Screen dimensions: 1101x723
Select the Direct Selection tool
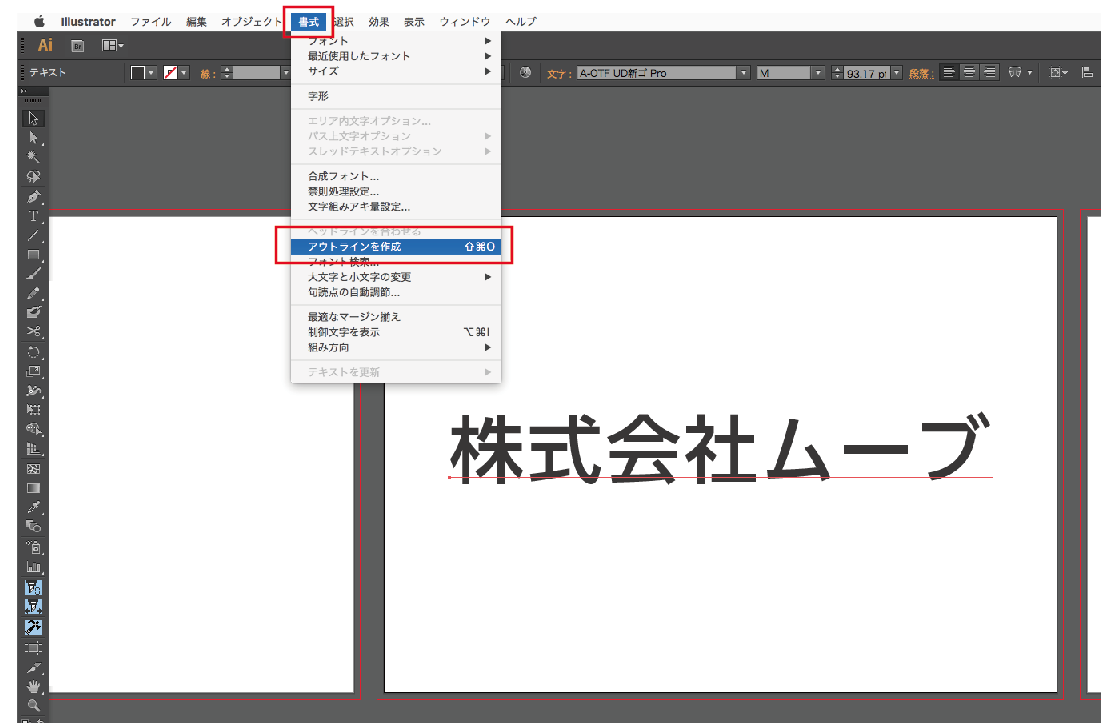point(33,138)
